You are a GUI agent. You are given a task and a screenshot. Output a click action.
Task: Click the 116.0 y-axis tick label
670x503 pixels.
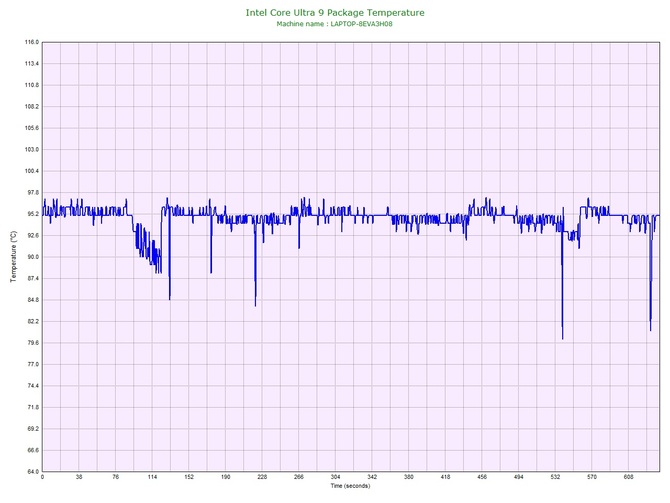32,42
